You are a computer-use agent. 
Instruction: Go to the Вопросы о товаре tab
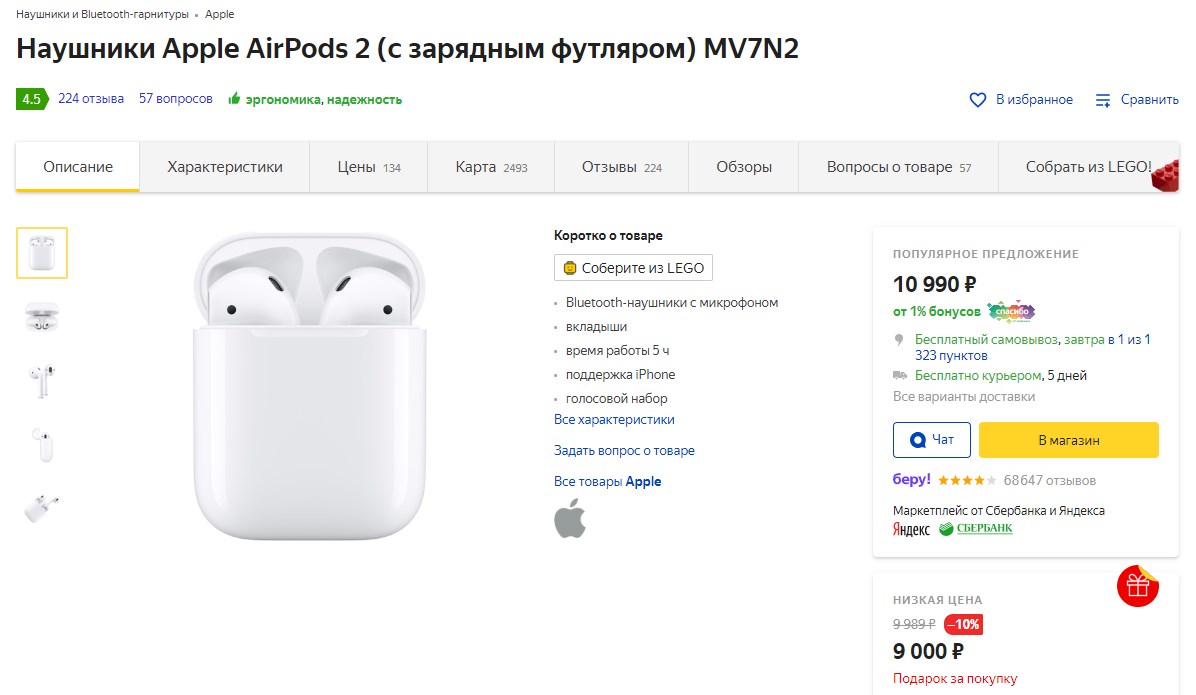point(898,167)
